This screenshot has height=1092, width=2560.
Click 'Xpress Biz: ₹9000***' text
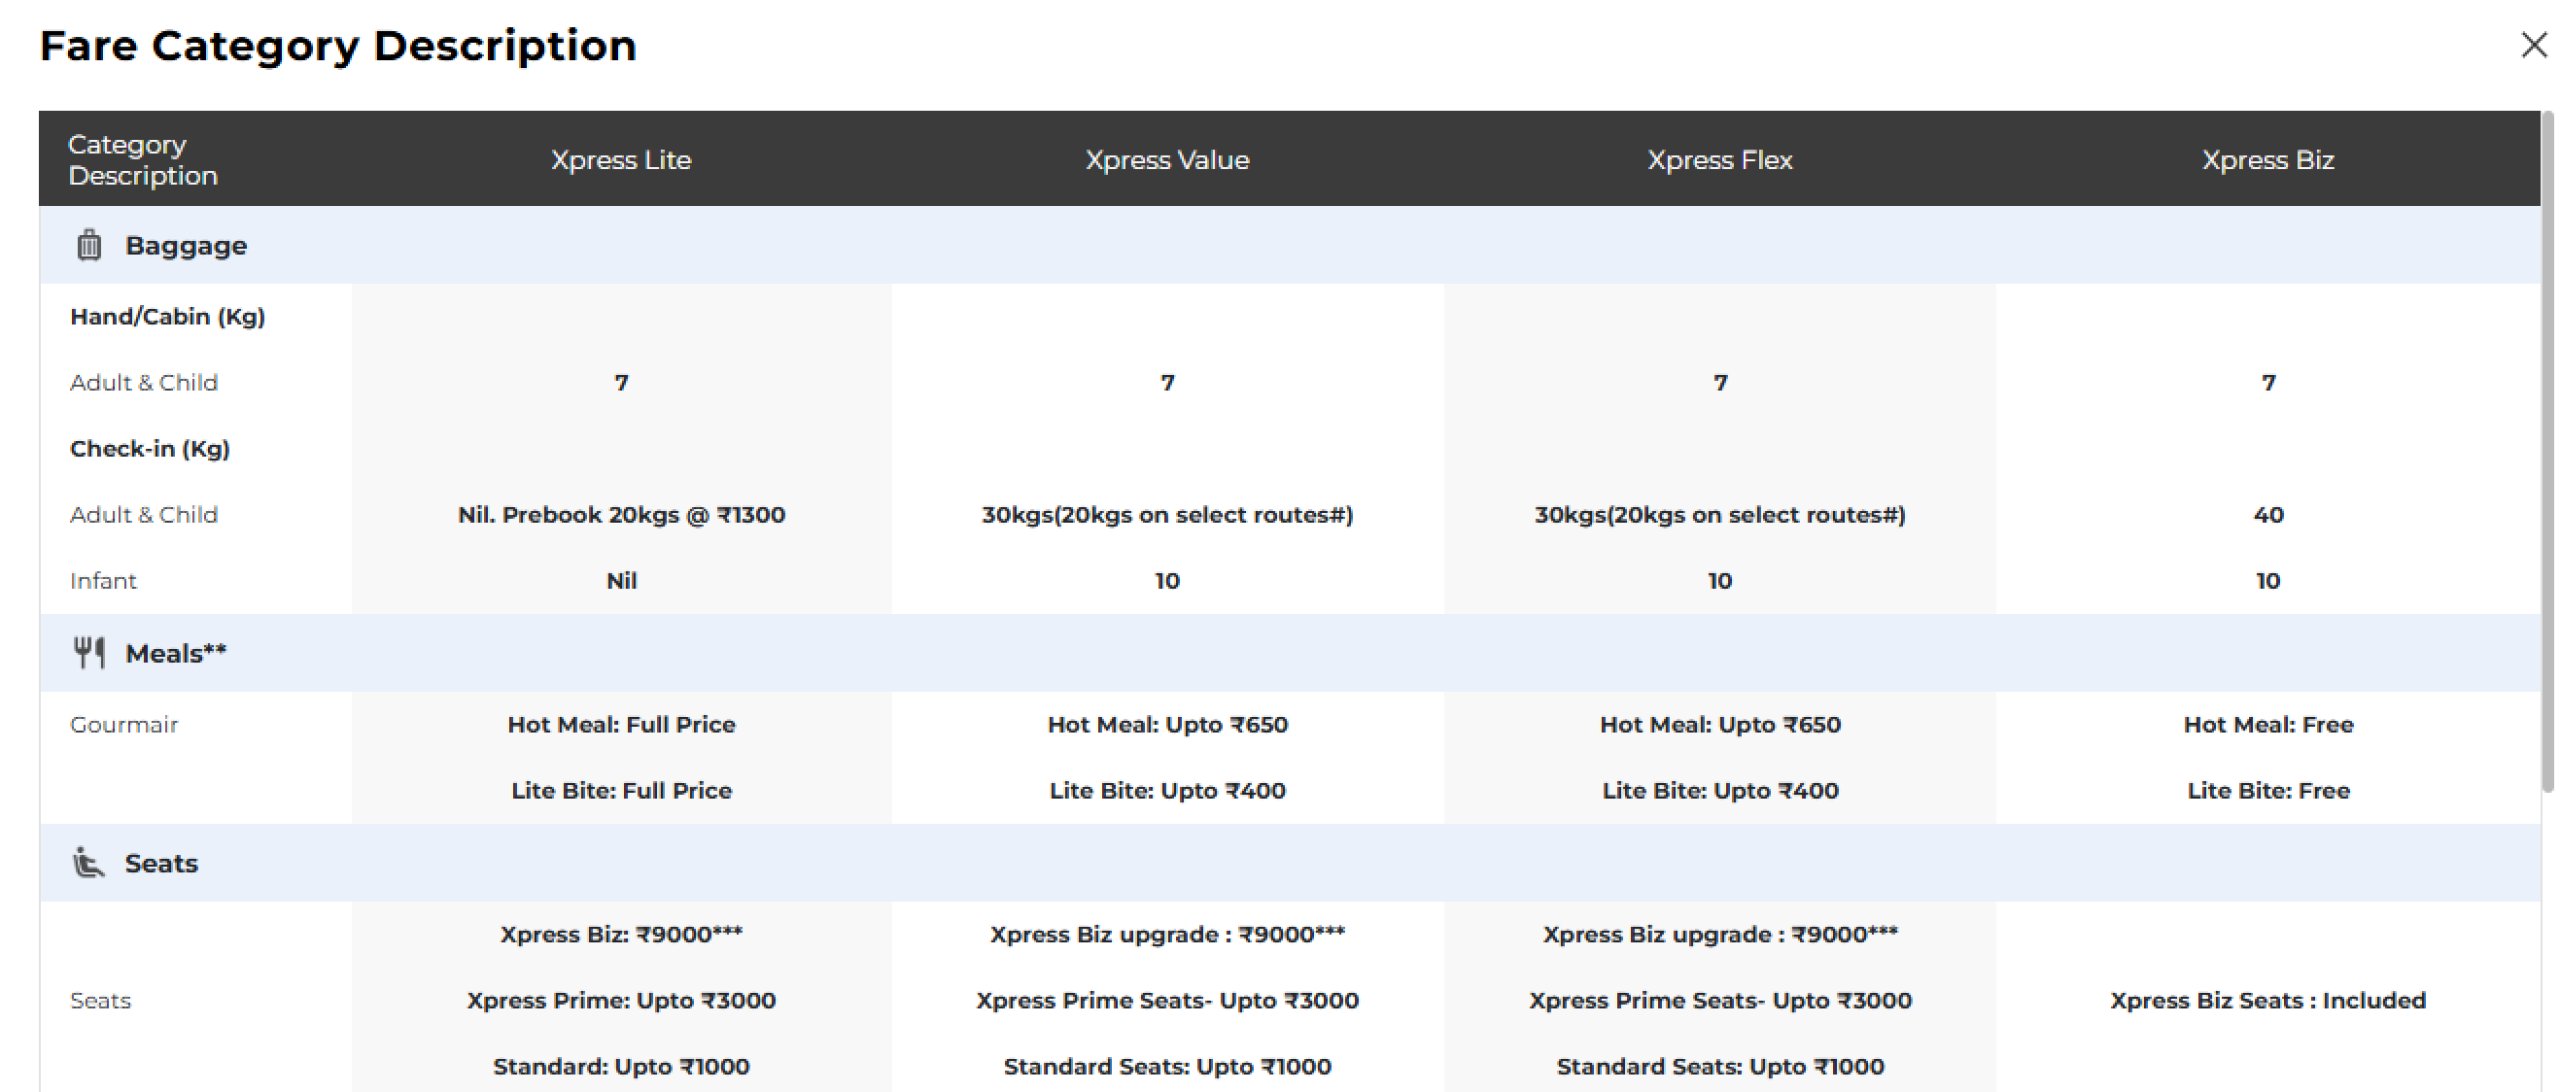[621, 935]
